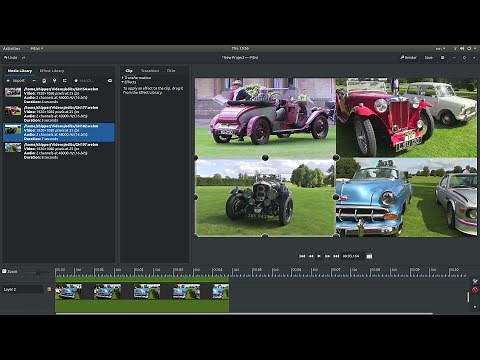Collapse the Effects section
480x360 pixels.
pyautogui.click(x=129, y=82)
